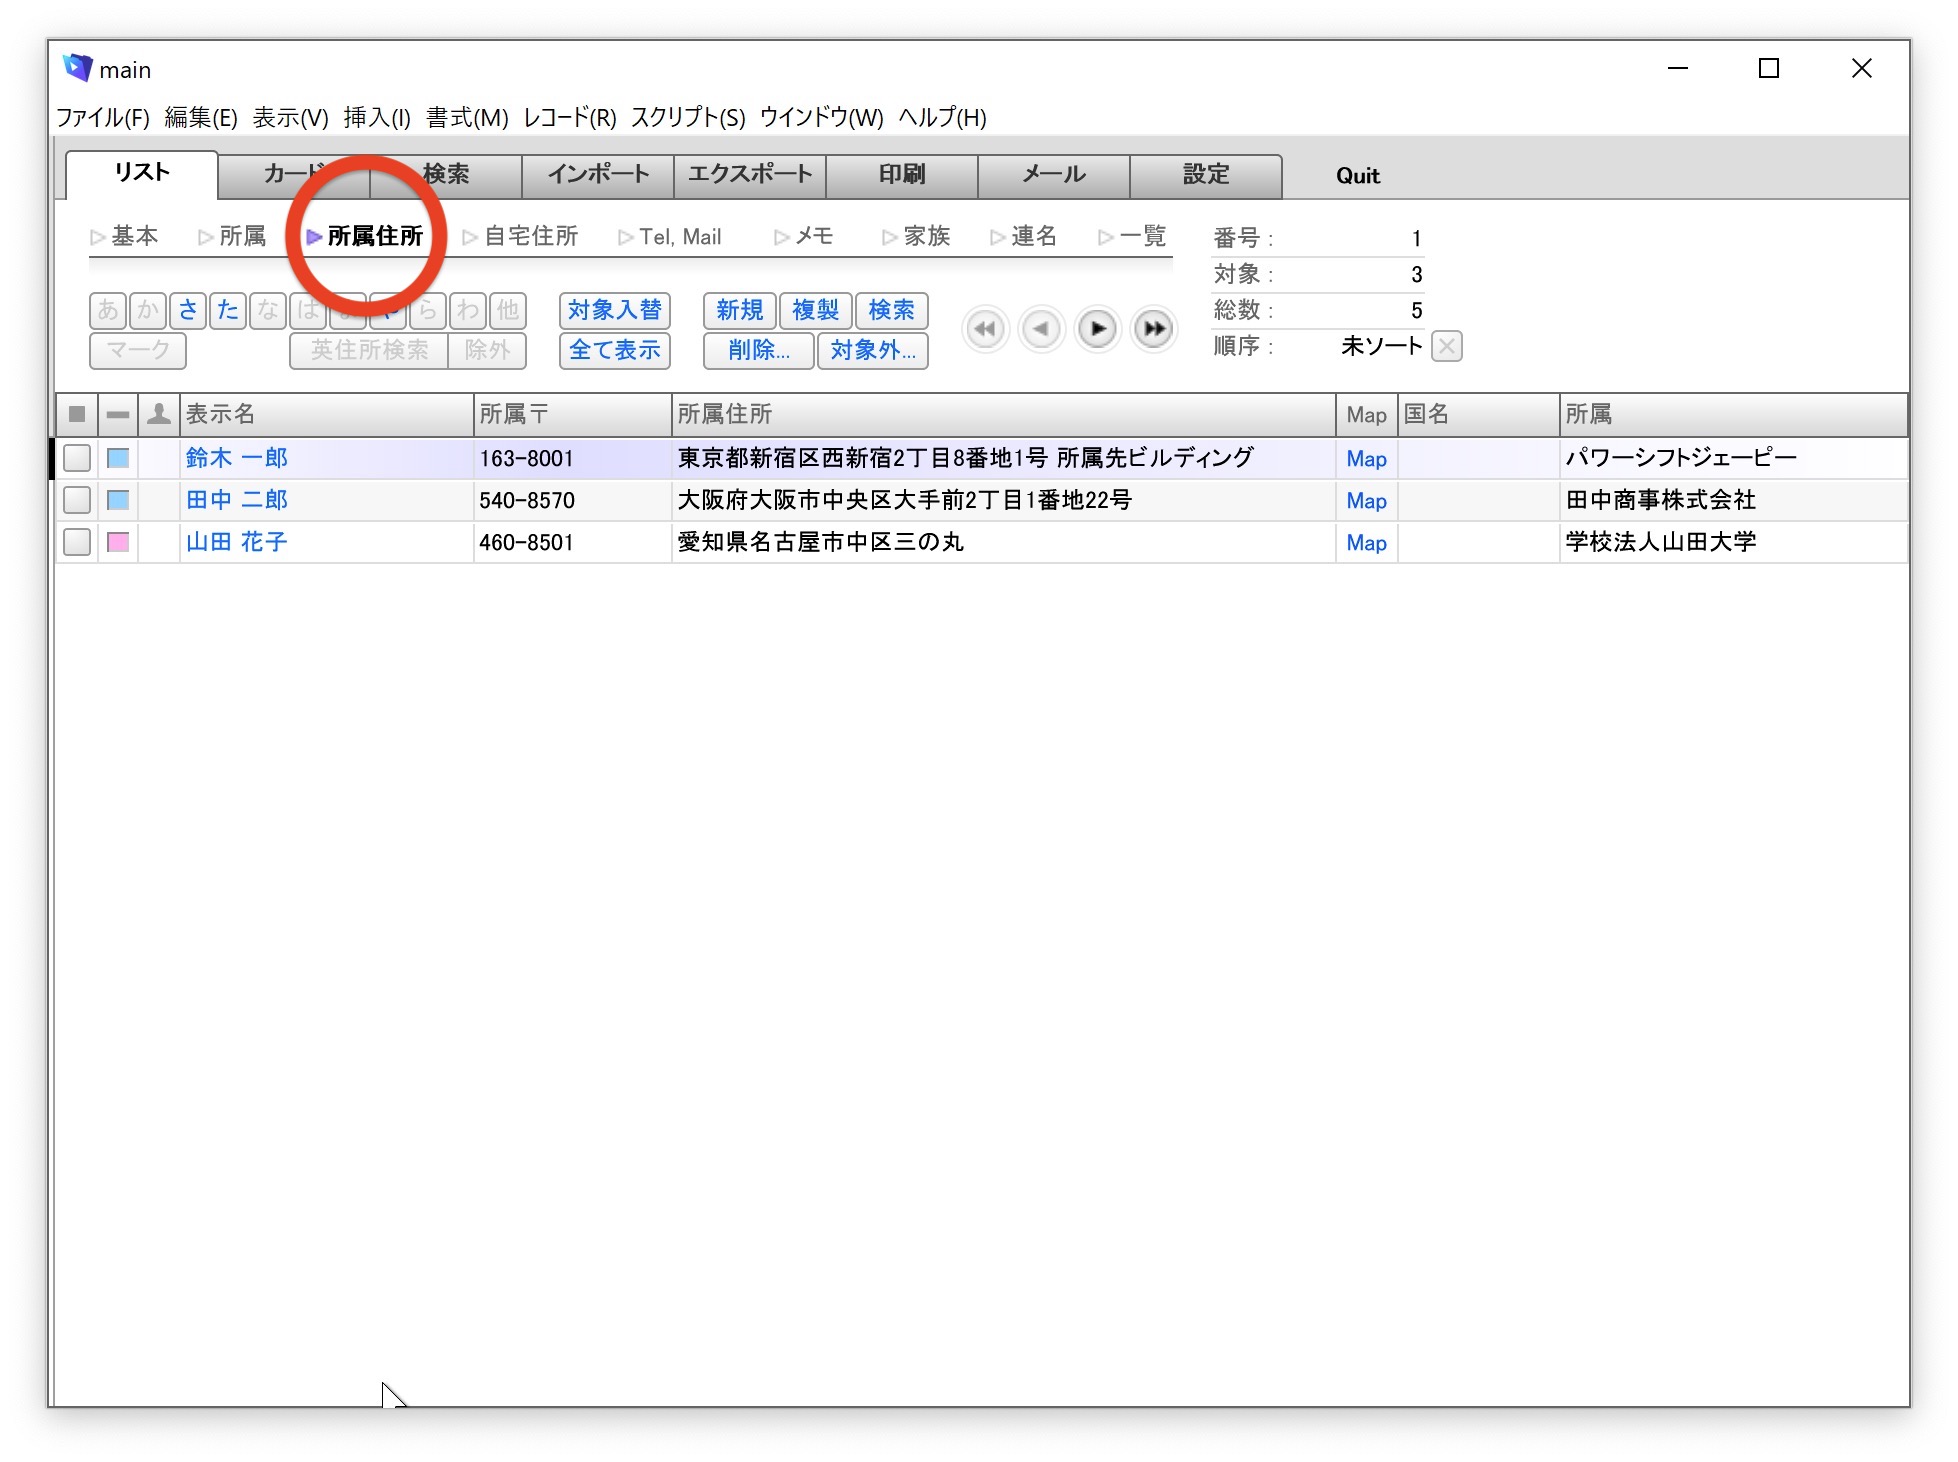Click pink color swatch for 山田 花子
This screenshot has width=1958, height=1462.
[x=118, y=542]
